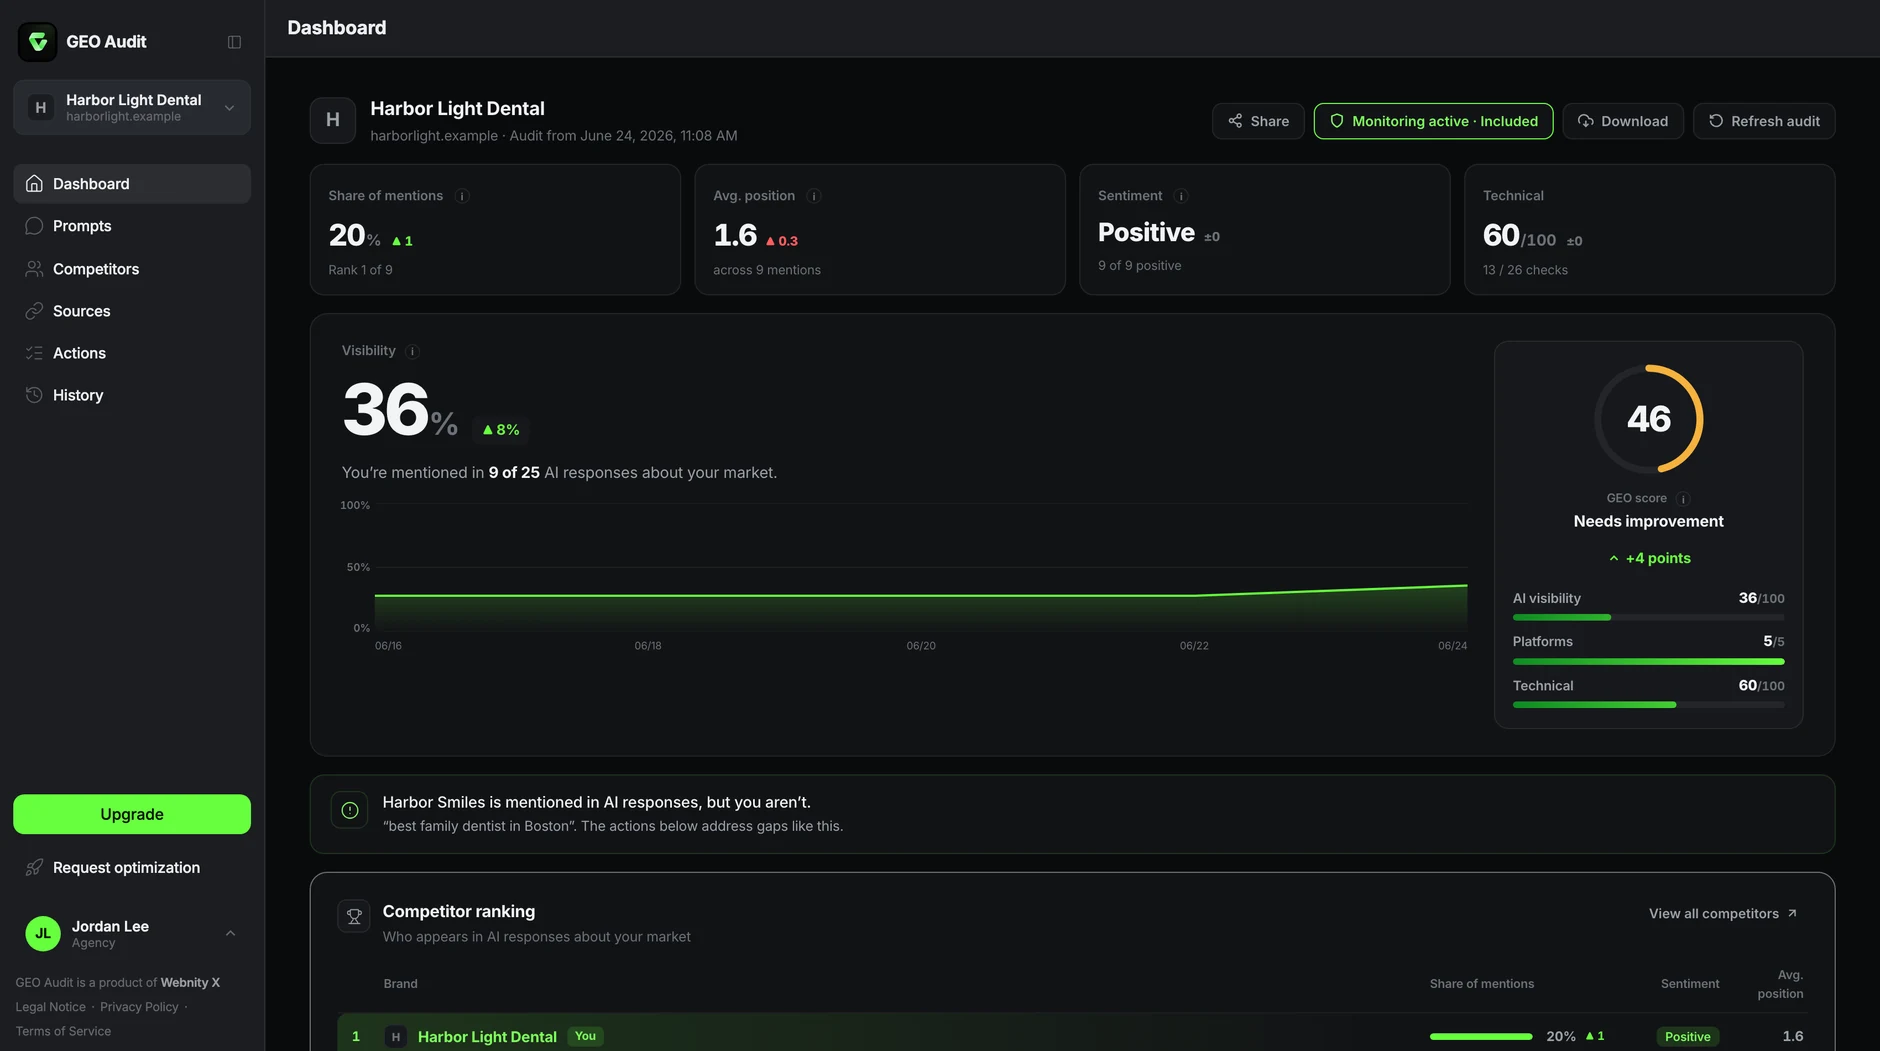Download the audit report
This screenshot has width=1880, height=1051.
point(1623,121)
